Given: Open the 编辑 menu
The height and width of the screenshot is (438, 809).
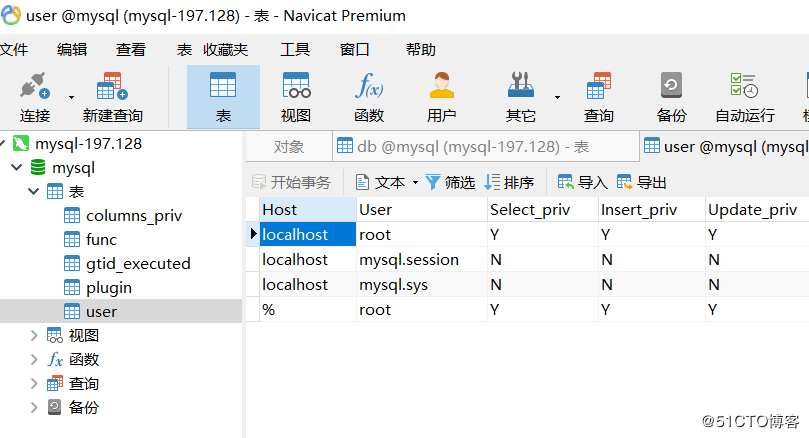Looking at the screenshot, I should coord(72,50).
